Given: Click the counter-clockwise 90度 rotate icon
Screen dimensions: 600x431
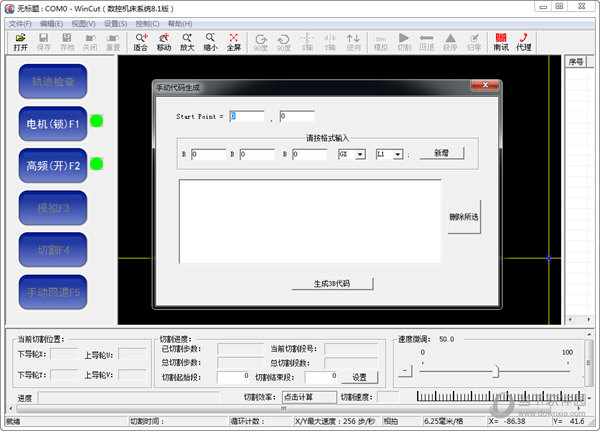Looking at the screenshot, I should click(x=284, y=42).
